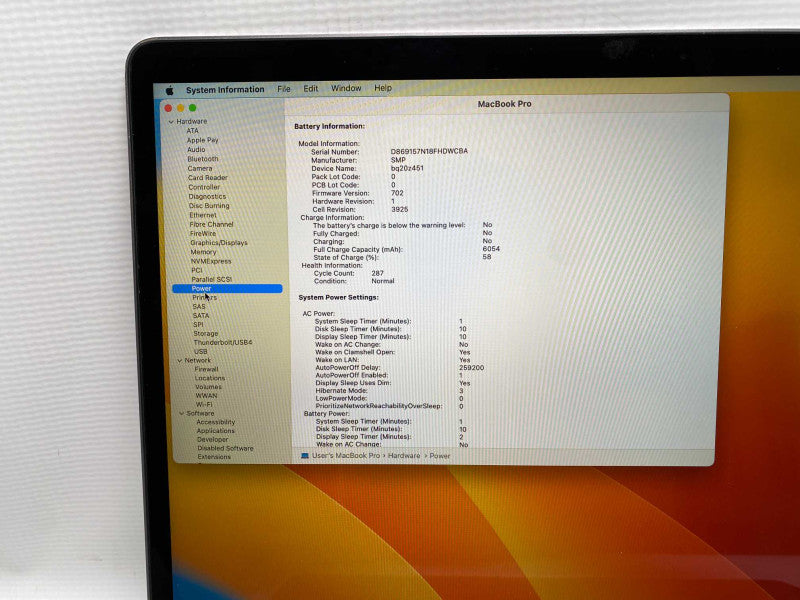Select Disabled Software under Software

click(225, 448)
